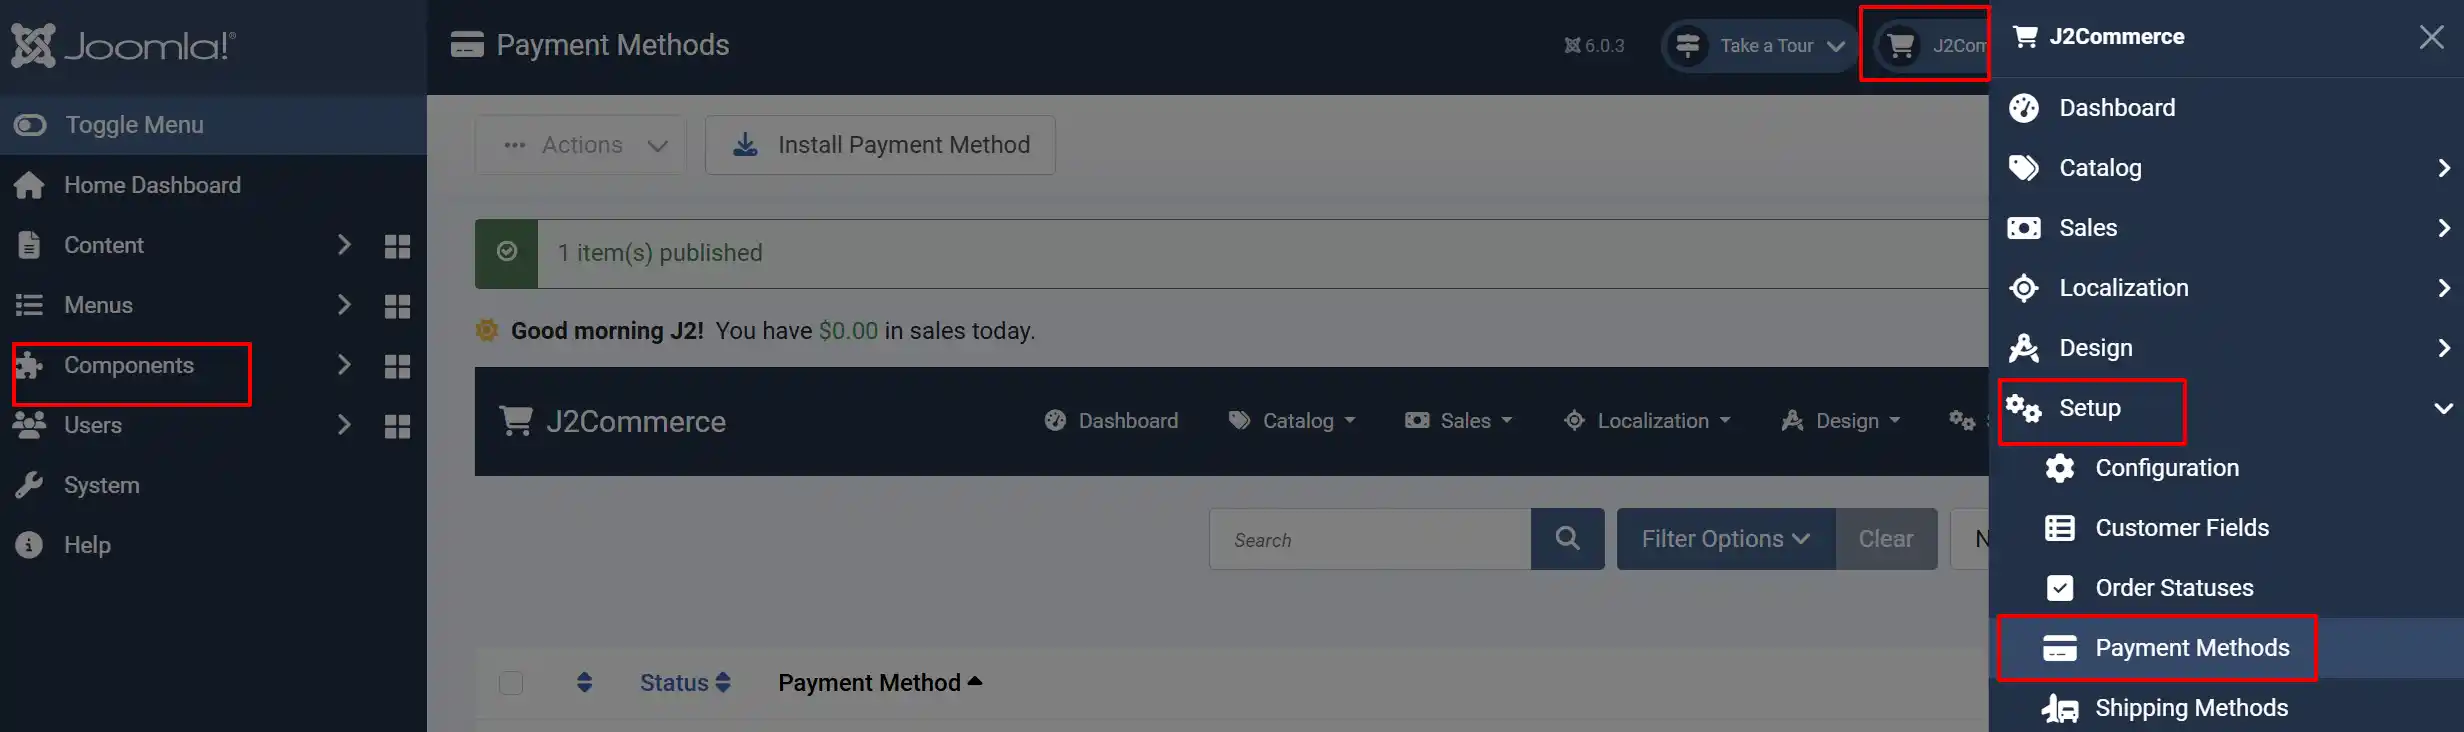The width and height of the screenshot is (2464, 732).
Task: Open System in the sidebar
Action: coord(101,485)
